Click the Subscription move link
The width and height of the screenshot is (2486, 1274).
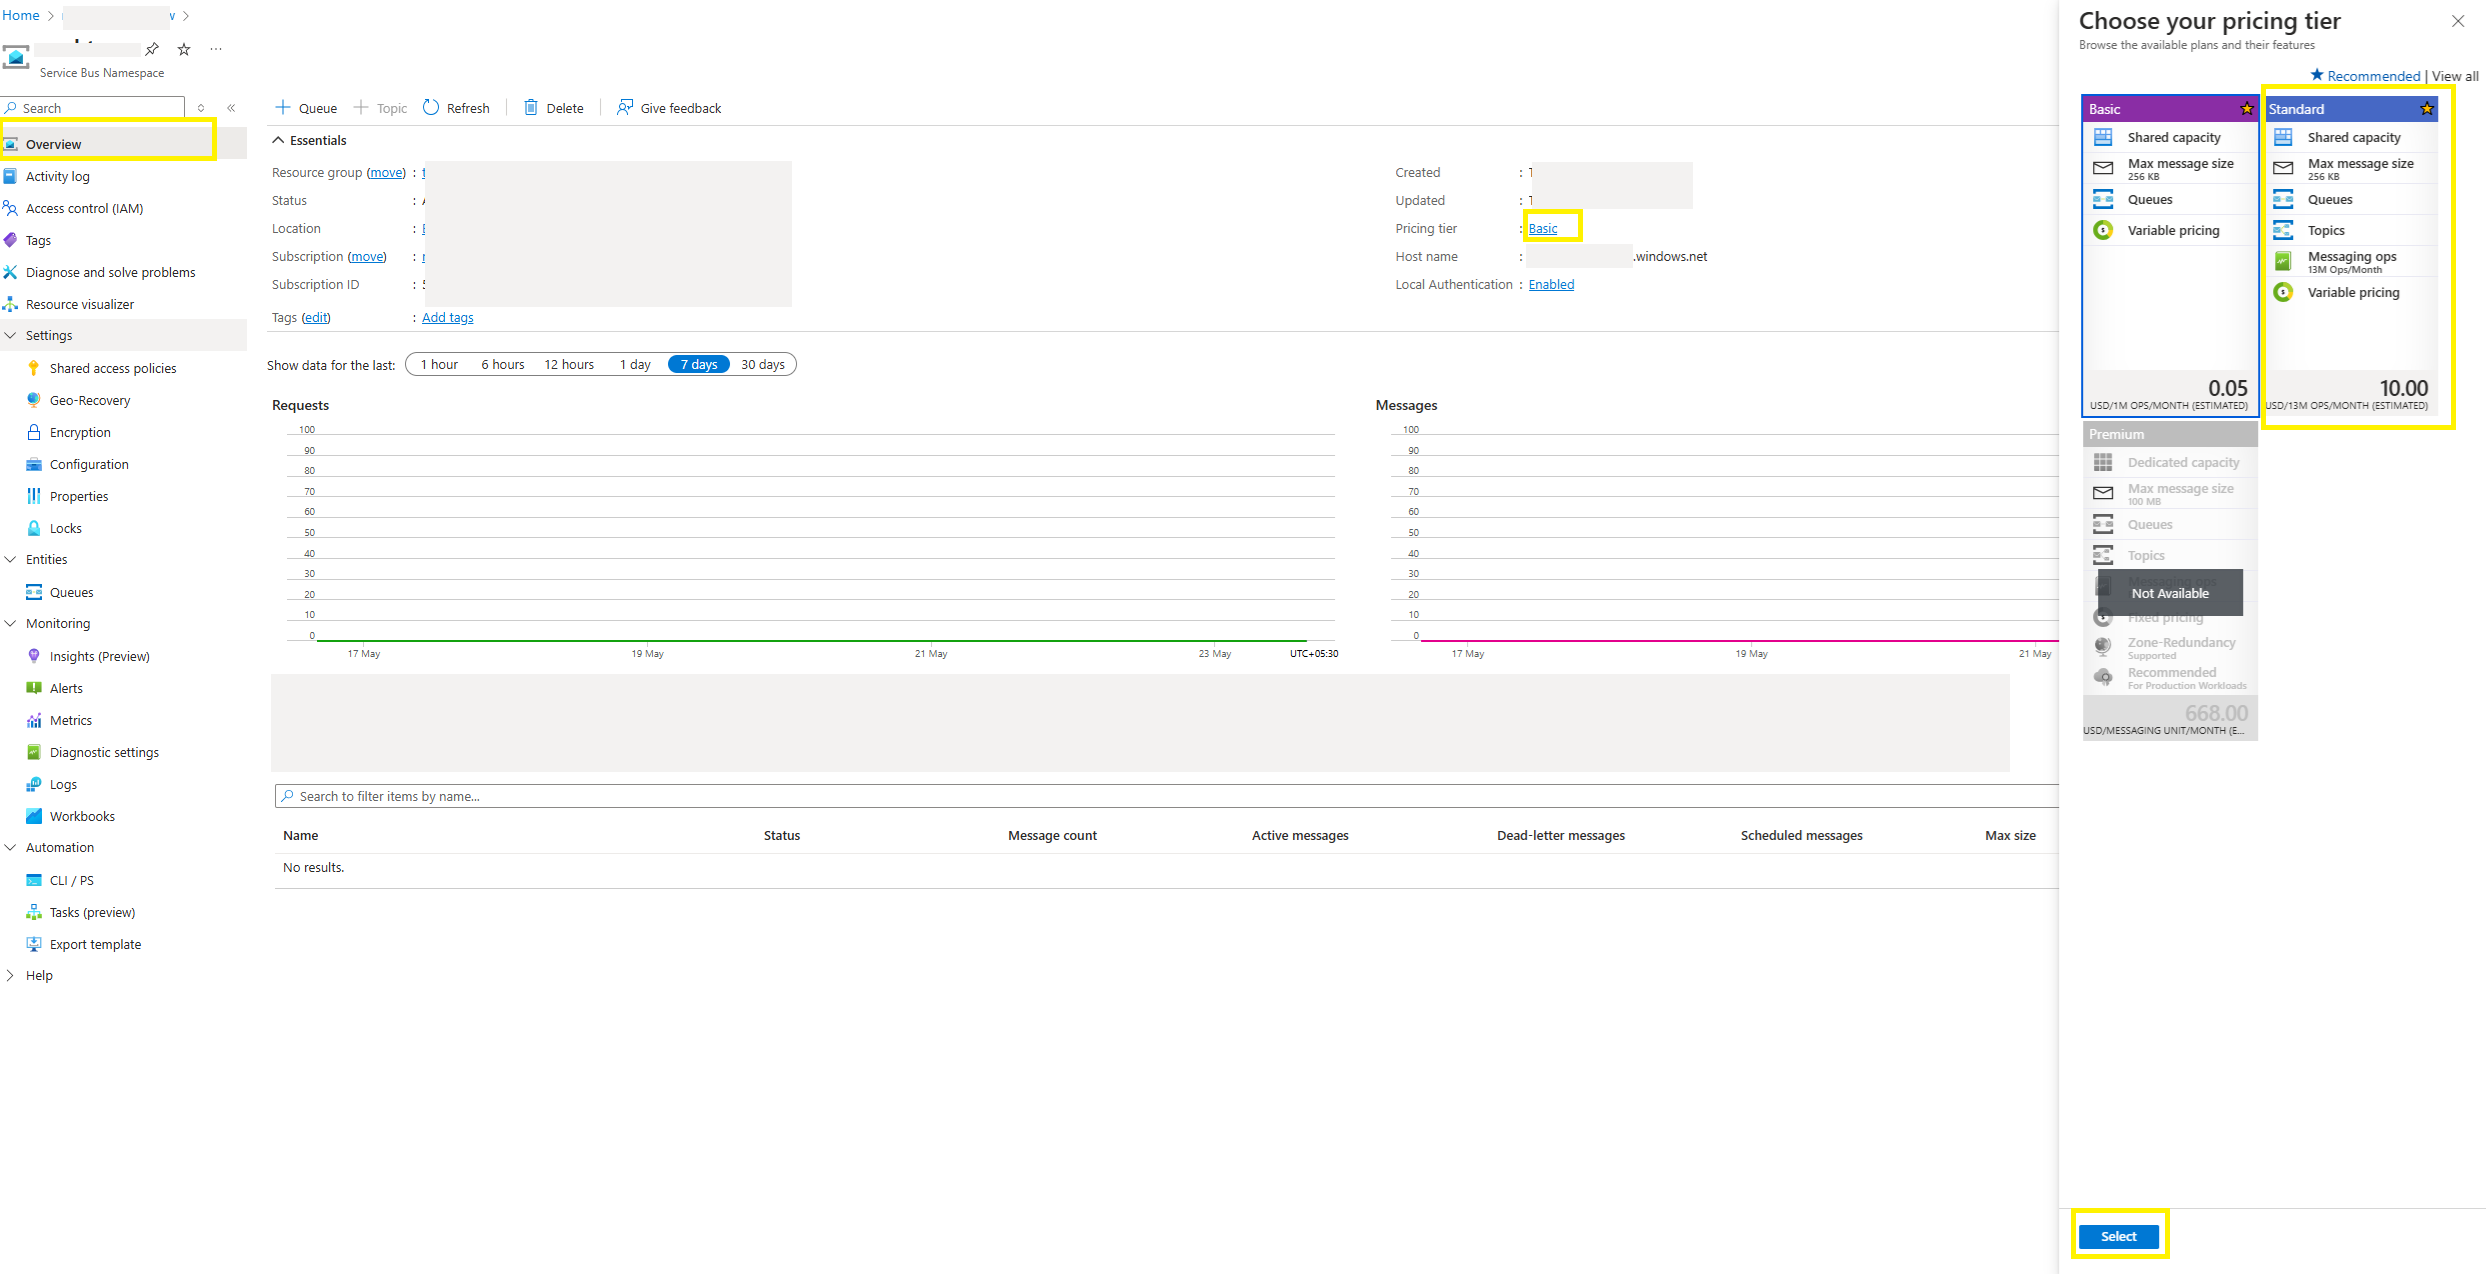[367, 257]
